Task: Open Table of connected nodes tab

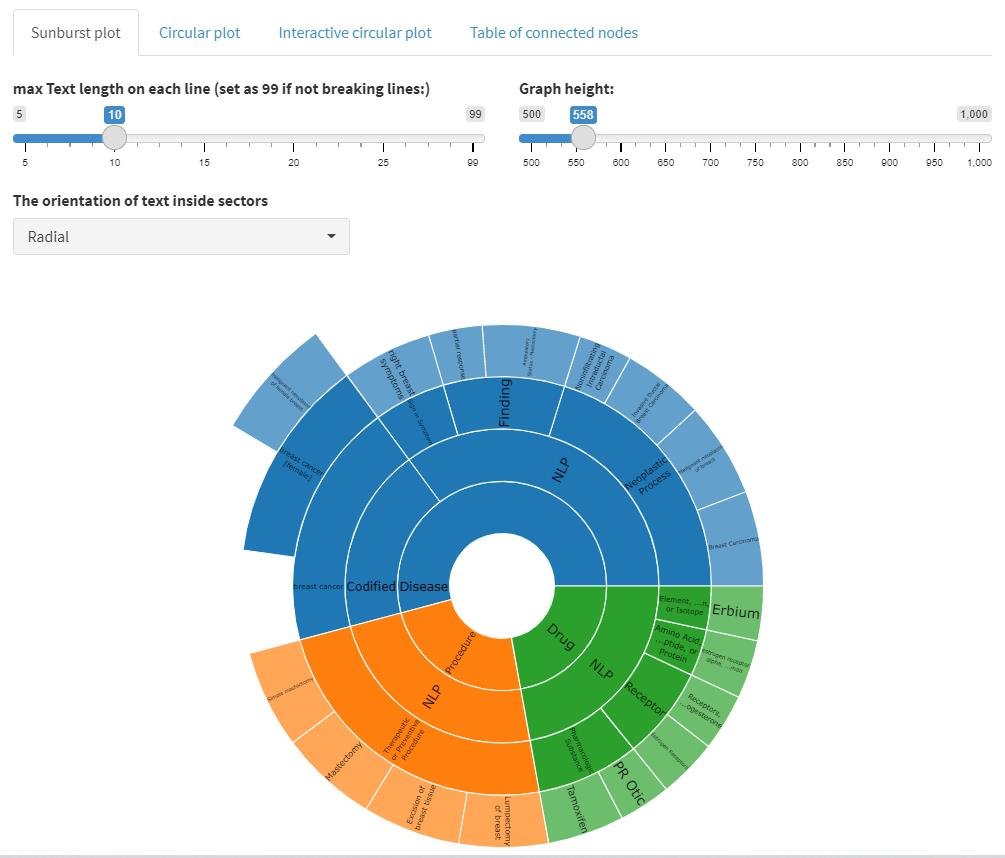Action: tap(553, 33)
